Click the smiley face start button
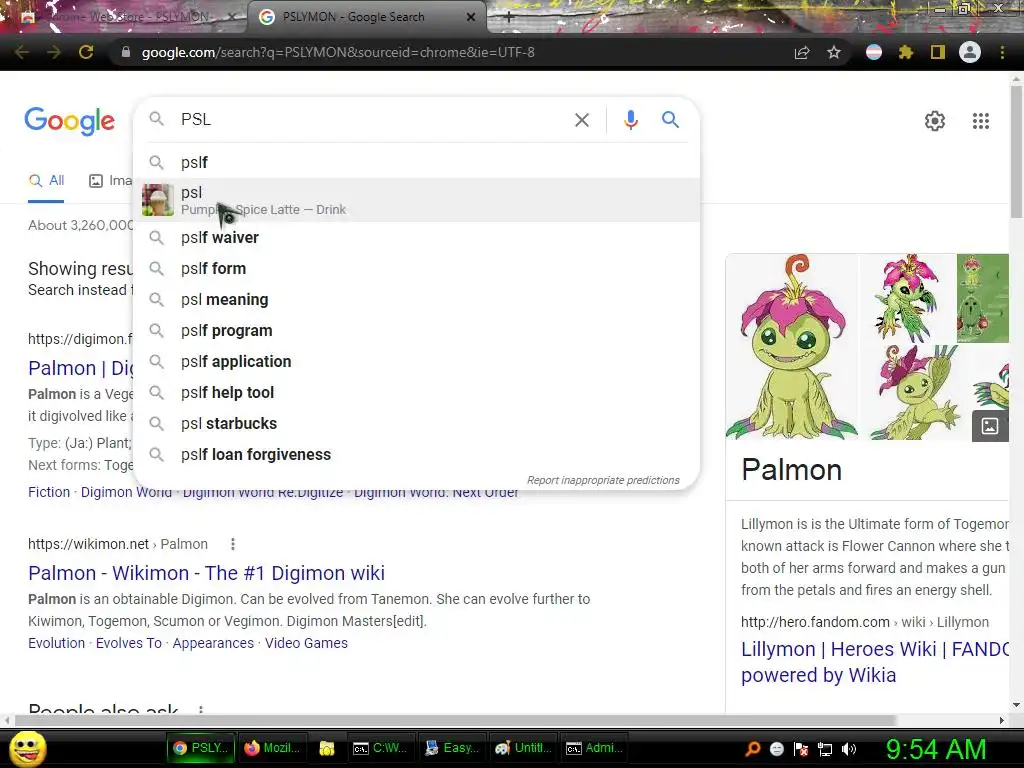 pos(27,749)
